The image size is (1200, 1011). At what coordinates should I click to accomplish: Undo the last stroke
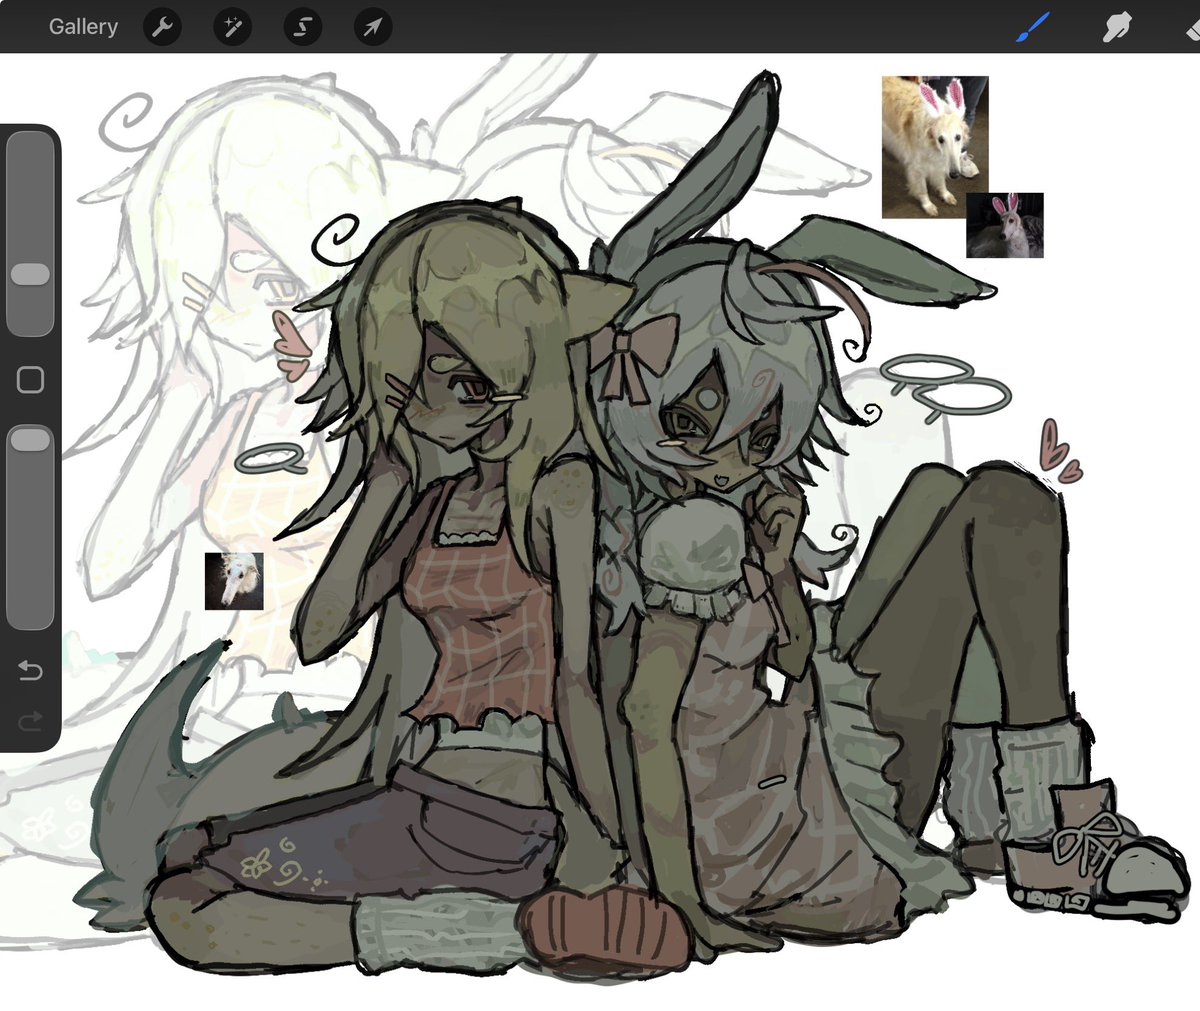[30, 670]
